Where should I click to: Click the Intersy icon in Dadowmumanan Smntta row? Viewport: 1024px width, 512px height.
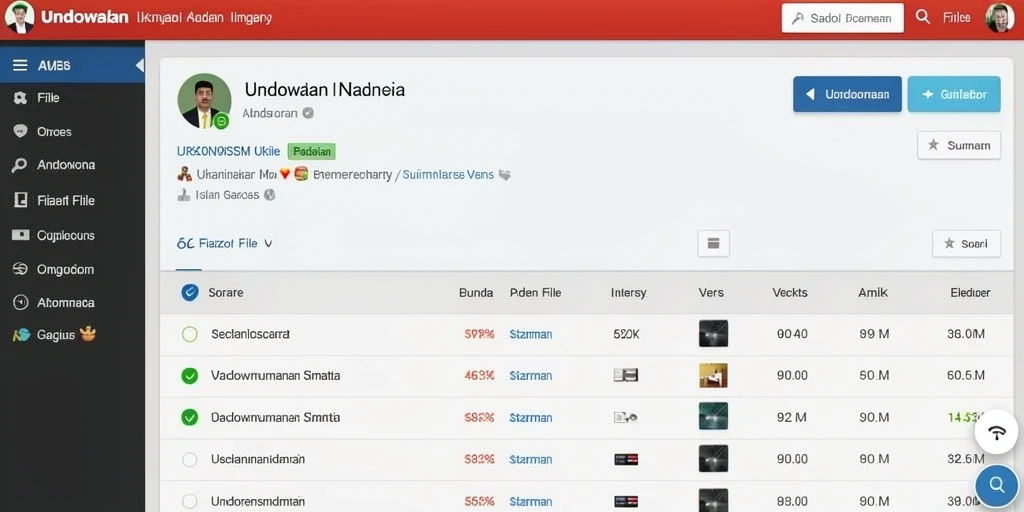(626, 417)
